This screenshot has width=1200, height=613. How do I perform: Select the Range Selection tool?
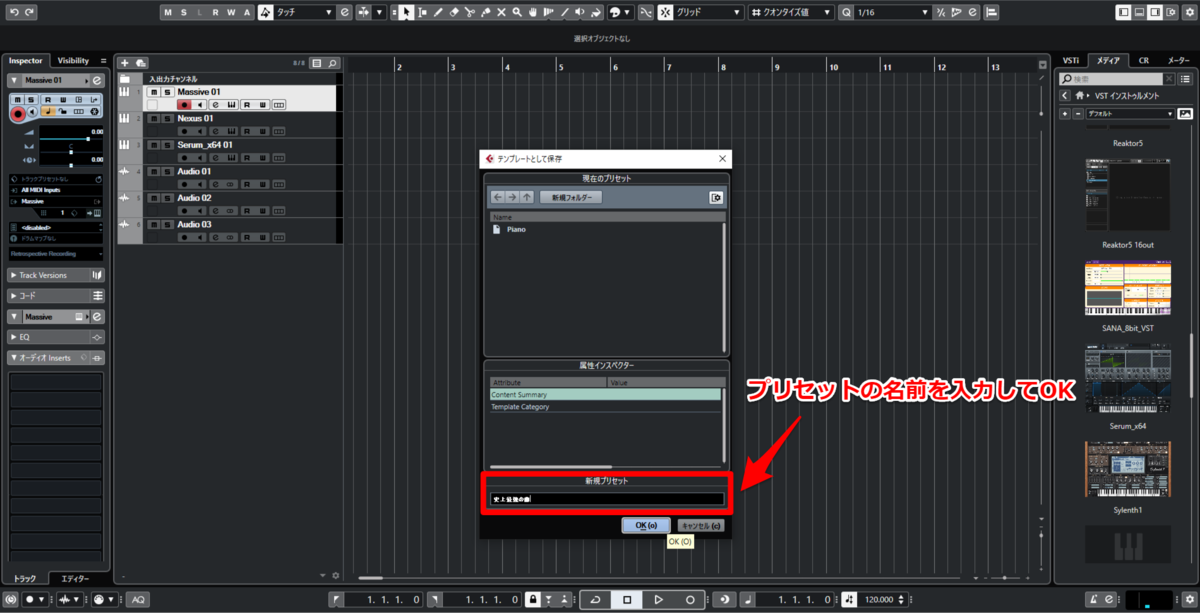423,12
